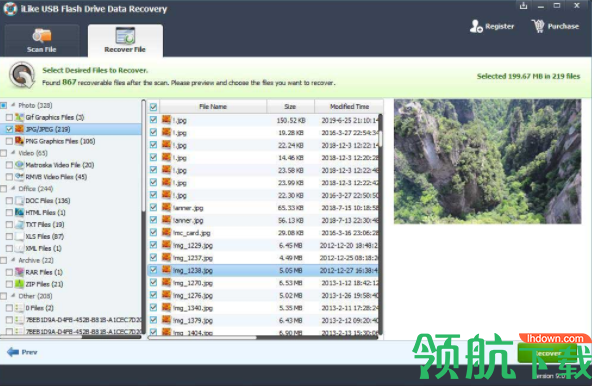Click the export icon in title bar

click(x=523, y=6)
